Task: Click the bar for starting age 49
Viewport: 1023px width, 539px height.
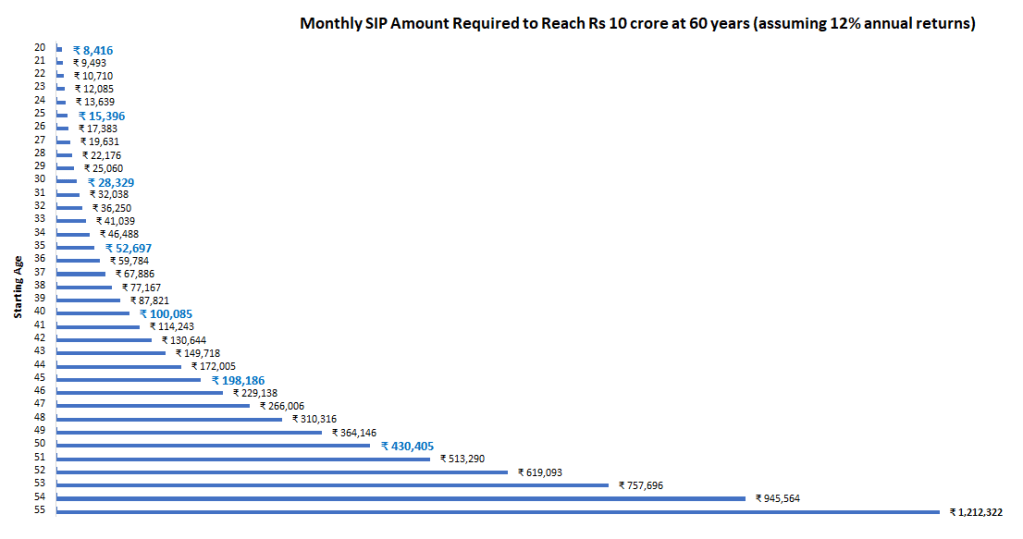Action: click(189, 432)
